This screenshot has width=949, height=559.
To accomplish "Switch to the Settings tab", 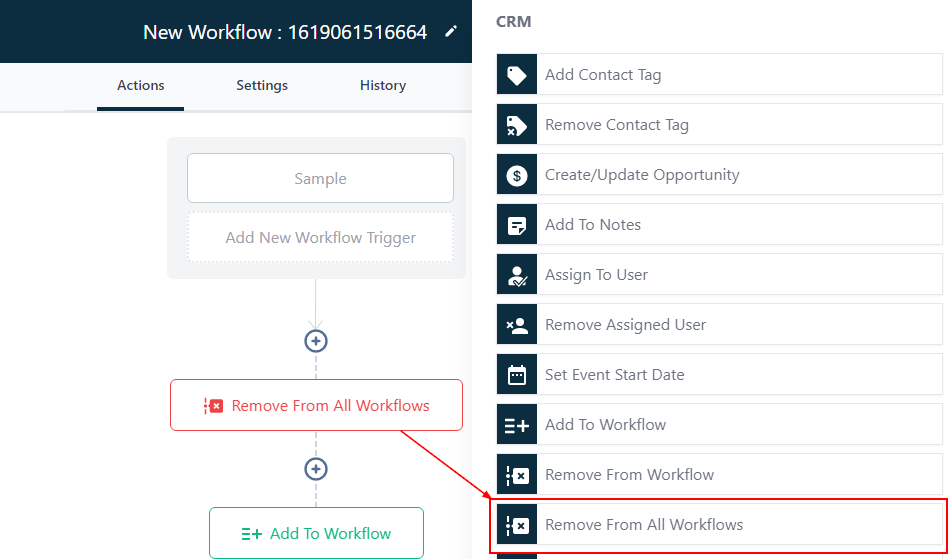I will click(x=262, y=85).
